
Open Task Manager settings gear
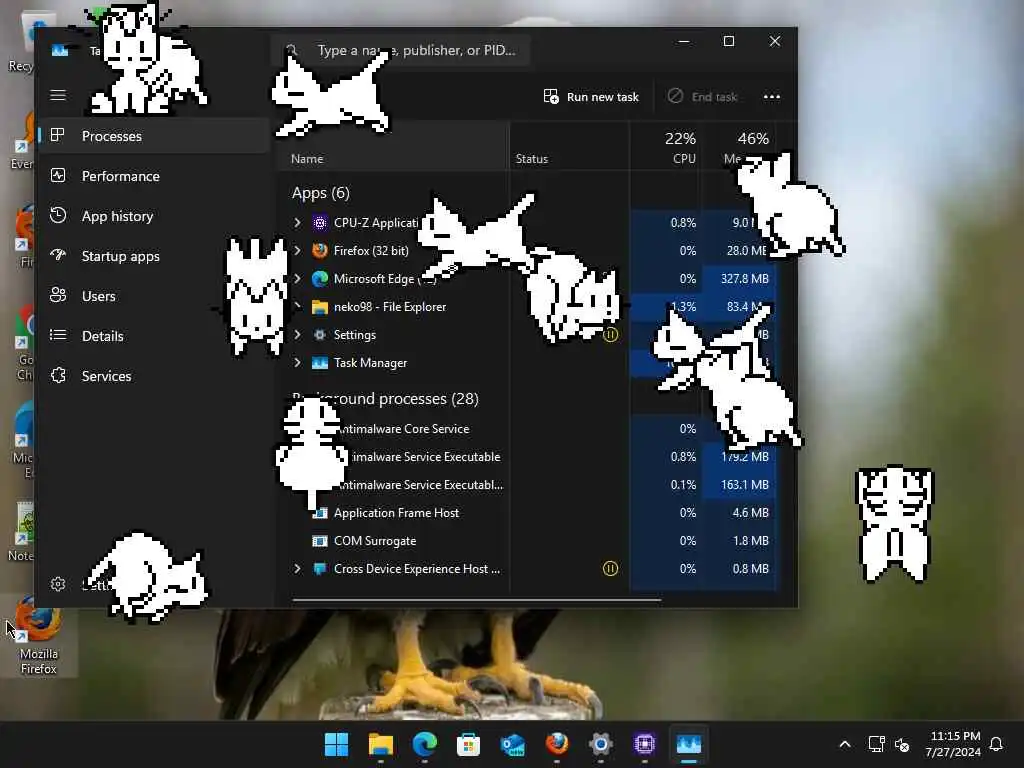pos(57,584)
